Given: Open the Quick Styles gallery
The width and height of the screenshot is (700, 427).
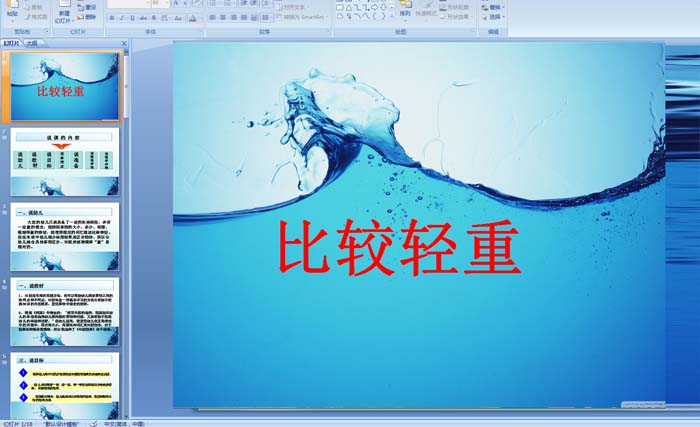Looking at the screenshot, I should point(426,11).
